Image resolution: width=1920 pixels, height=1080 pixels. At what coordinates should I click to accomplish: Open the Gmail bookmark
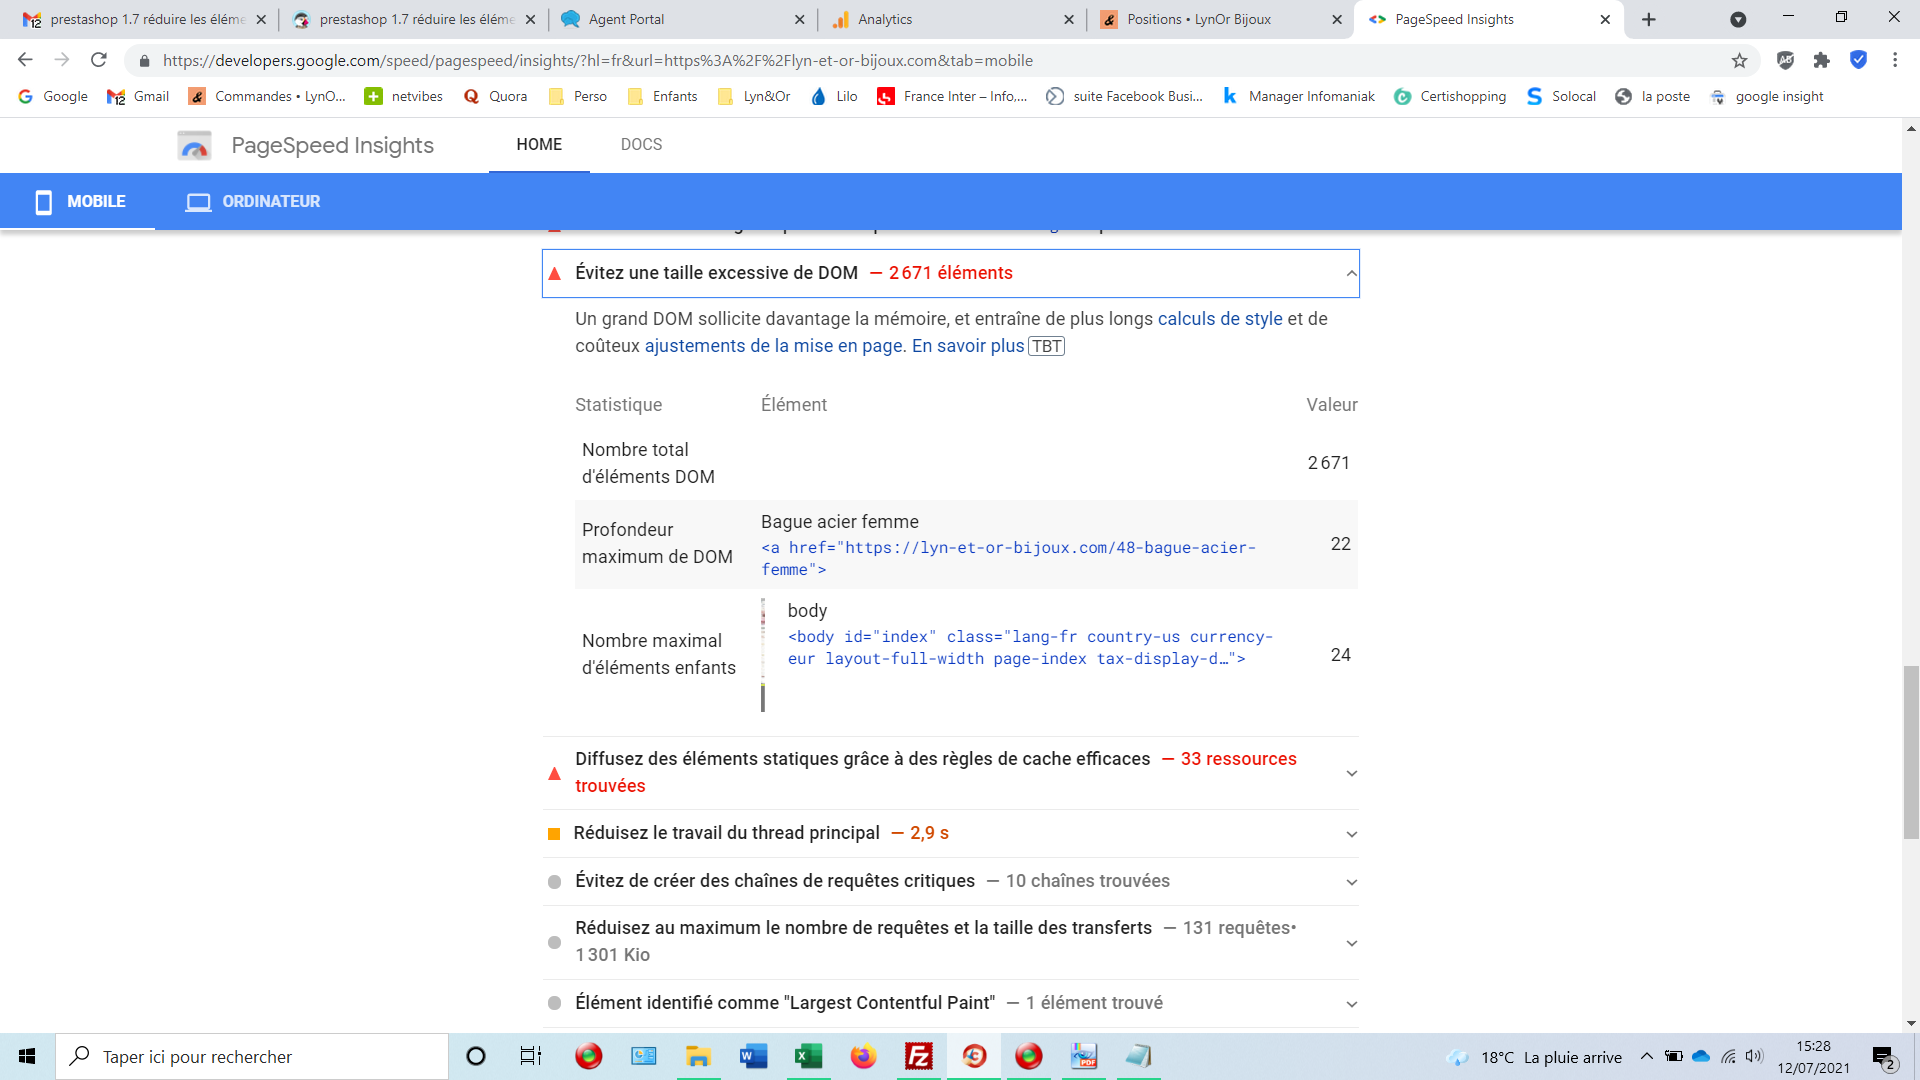138,96
